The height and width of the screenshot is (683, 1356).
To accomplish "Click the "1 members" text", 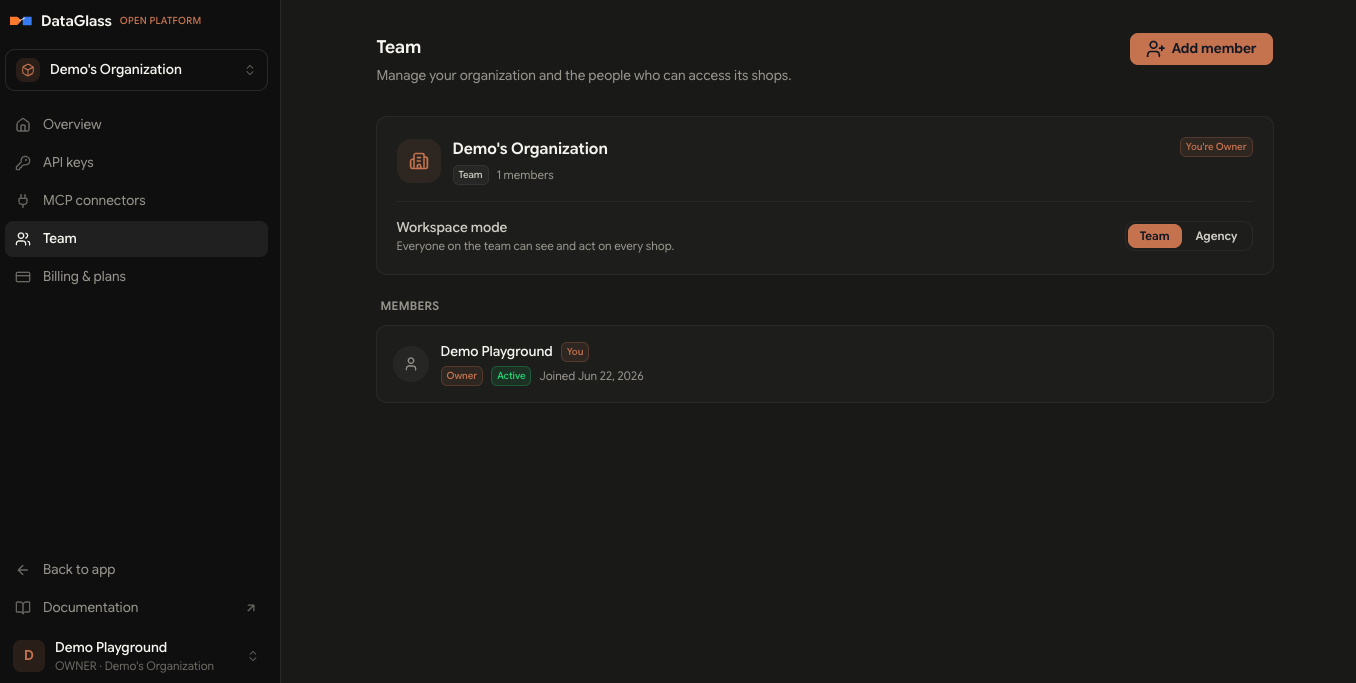I will tap(525, 175).
